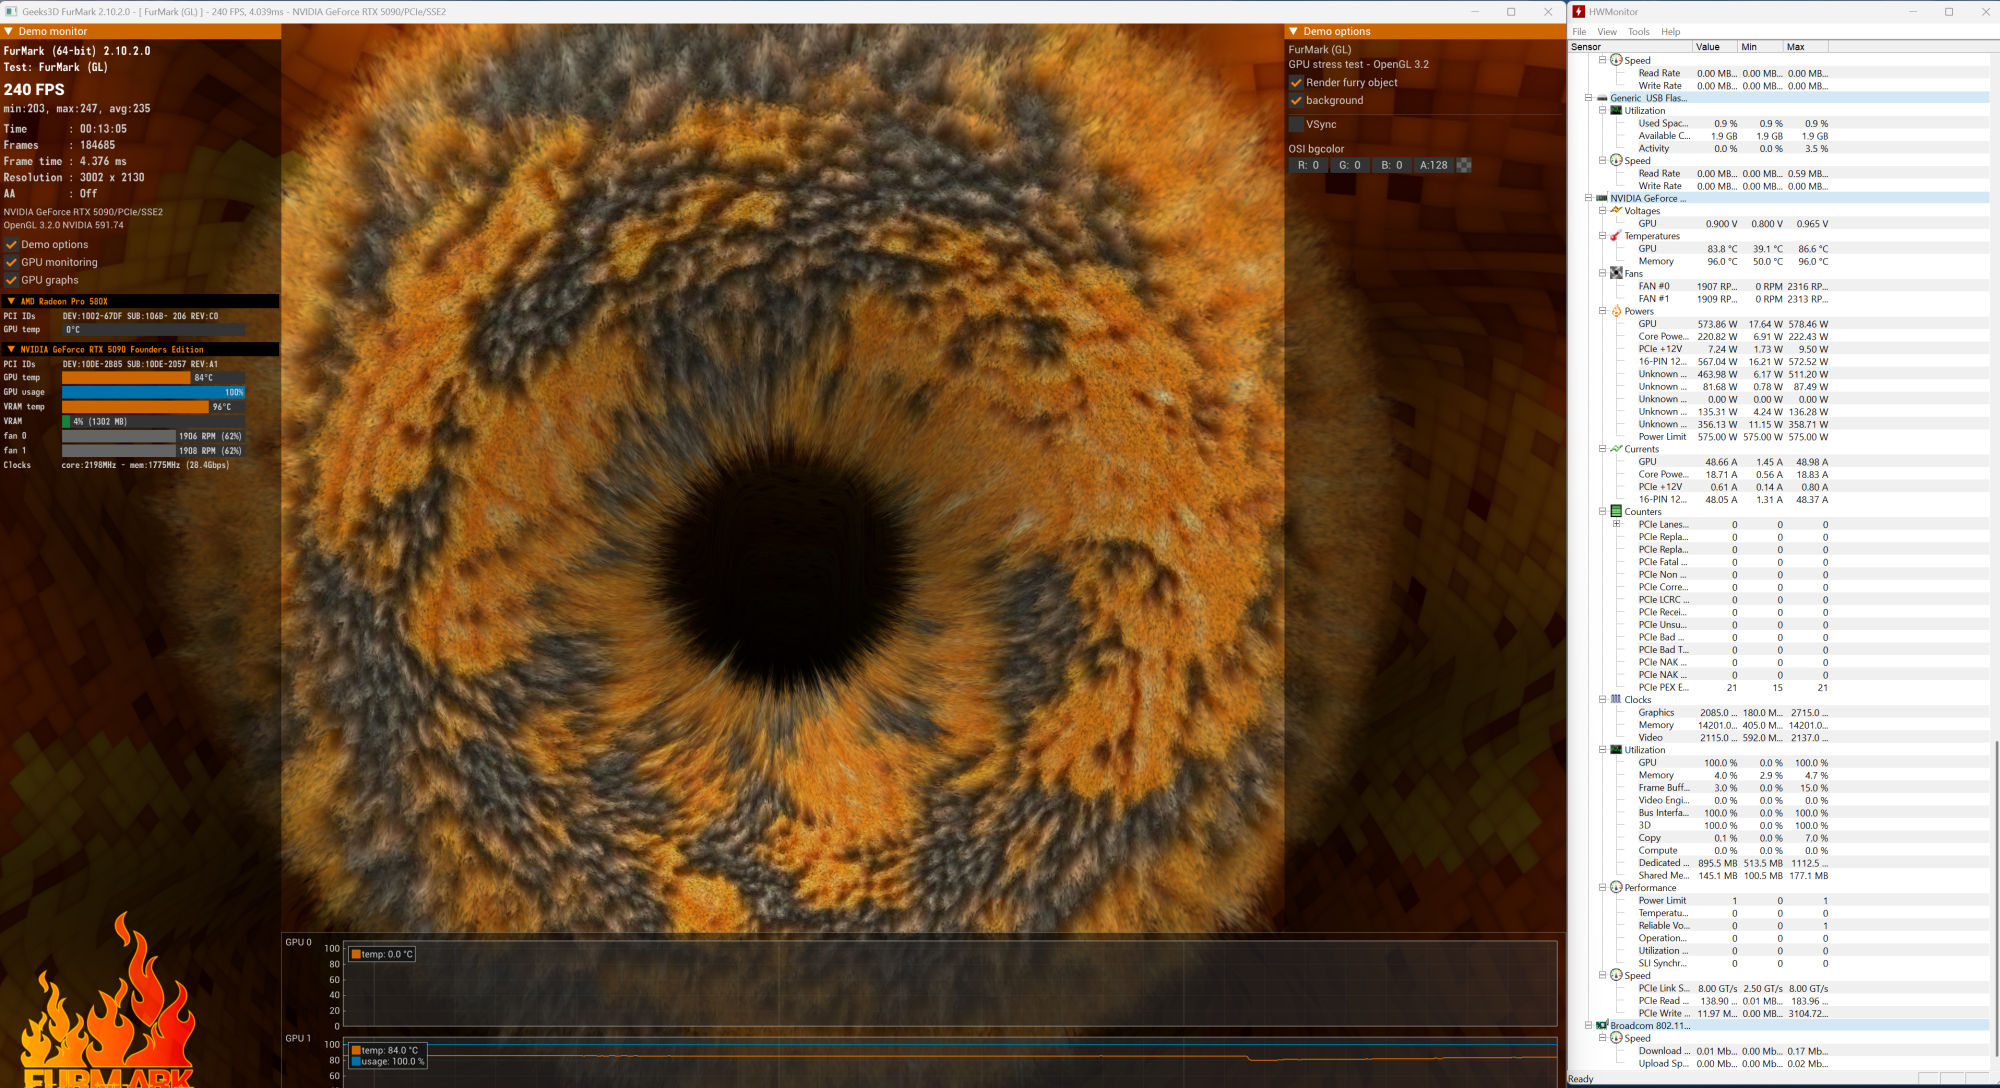Uncheck Render furry object option
The width and height of the screenshot is (2000, 1088).
click(x=1296, y=83)
